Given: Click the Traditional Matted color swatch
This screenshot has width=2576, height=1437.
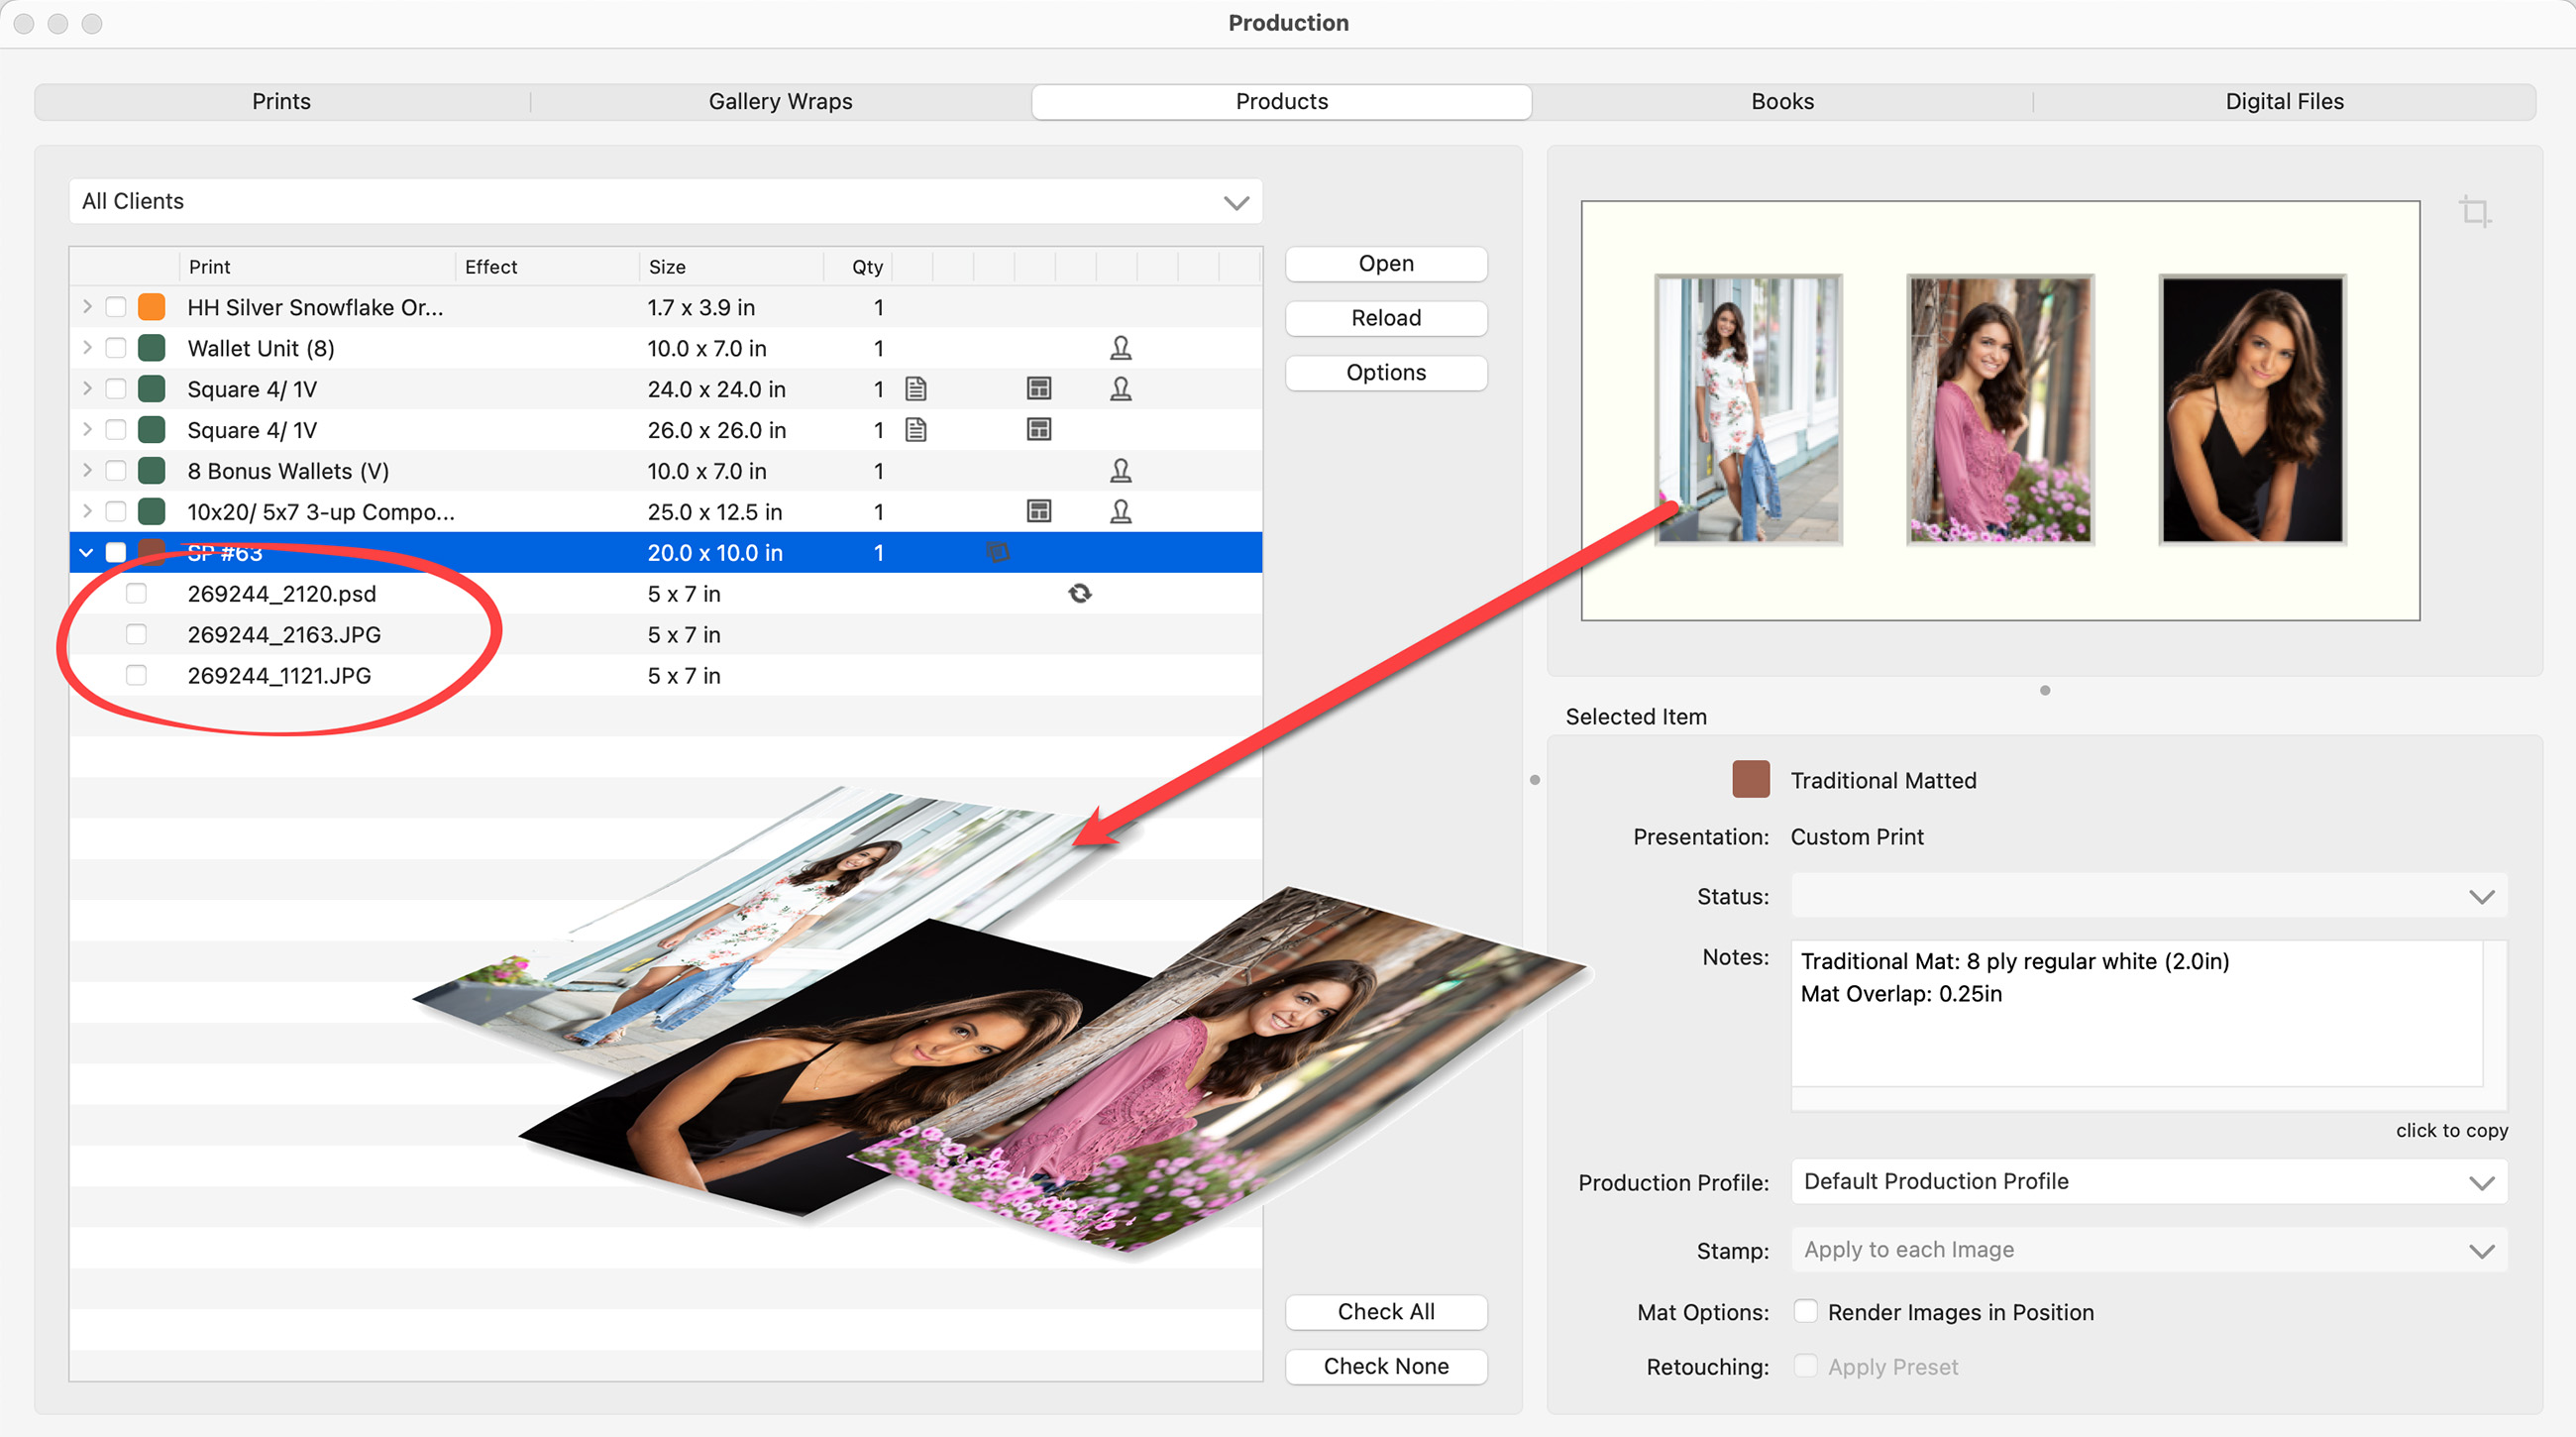Looking at the screenshot, I should pos(1750,780).
